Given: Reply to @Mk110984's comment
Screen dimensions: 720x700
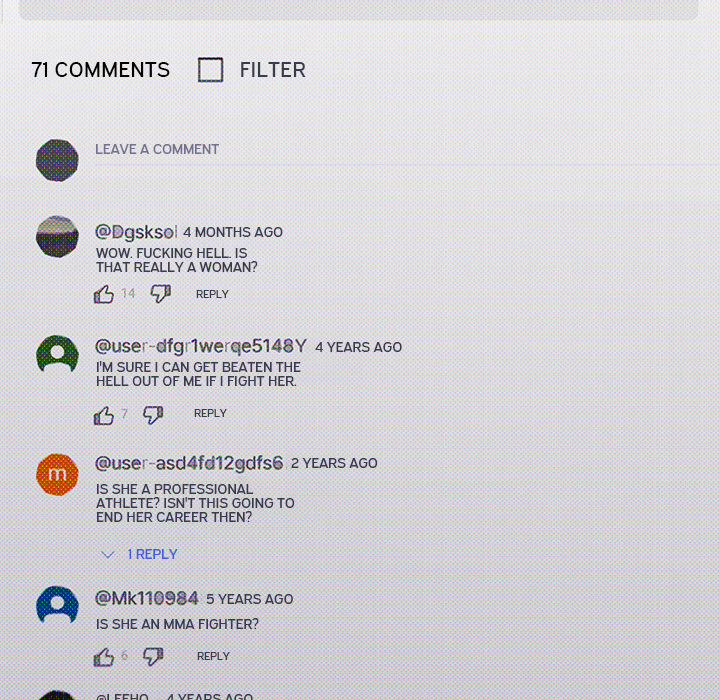Looking at the screenshot, I should point(213,656).
